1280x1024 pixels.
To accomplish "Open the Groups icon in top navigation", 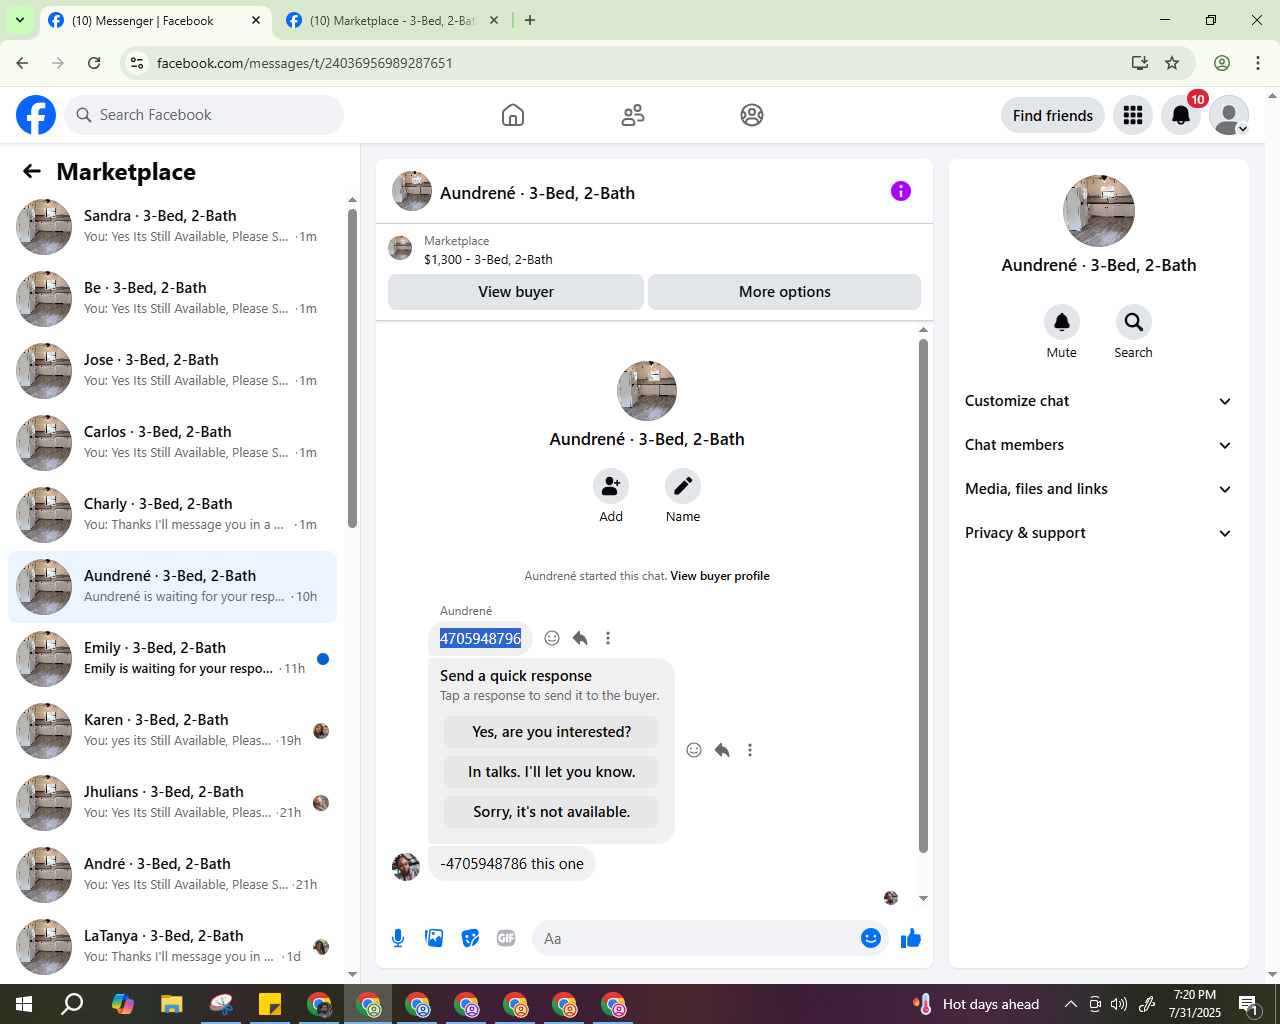I will [752, 115].
